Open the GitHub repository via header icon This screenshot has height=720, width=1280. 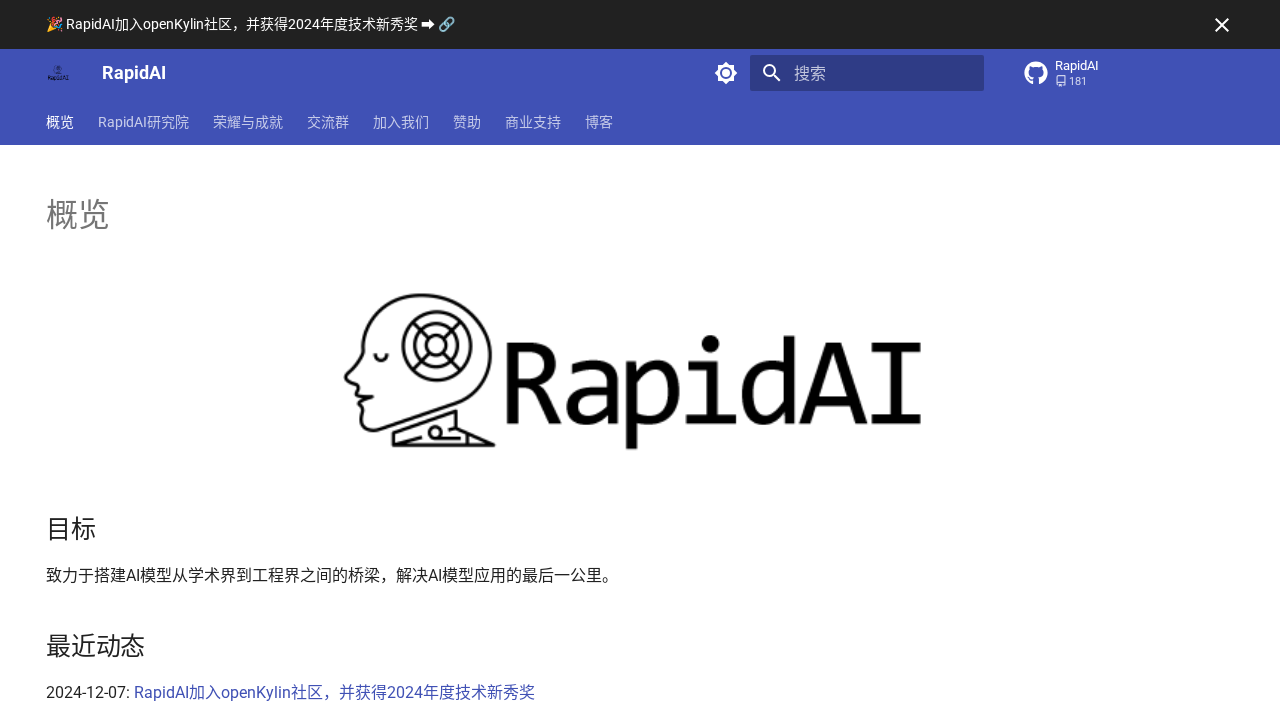point(1034,71)
